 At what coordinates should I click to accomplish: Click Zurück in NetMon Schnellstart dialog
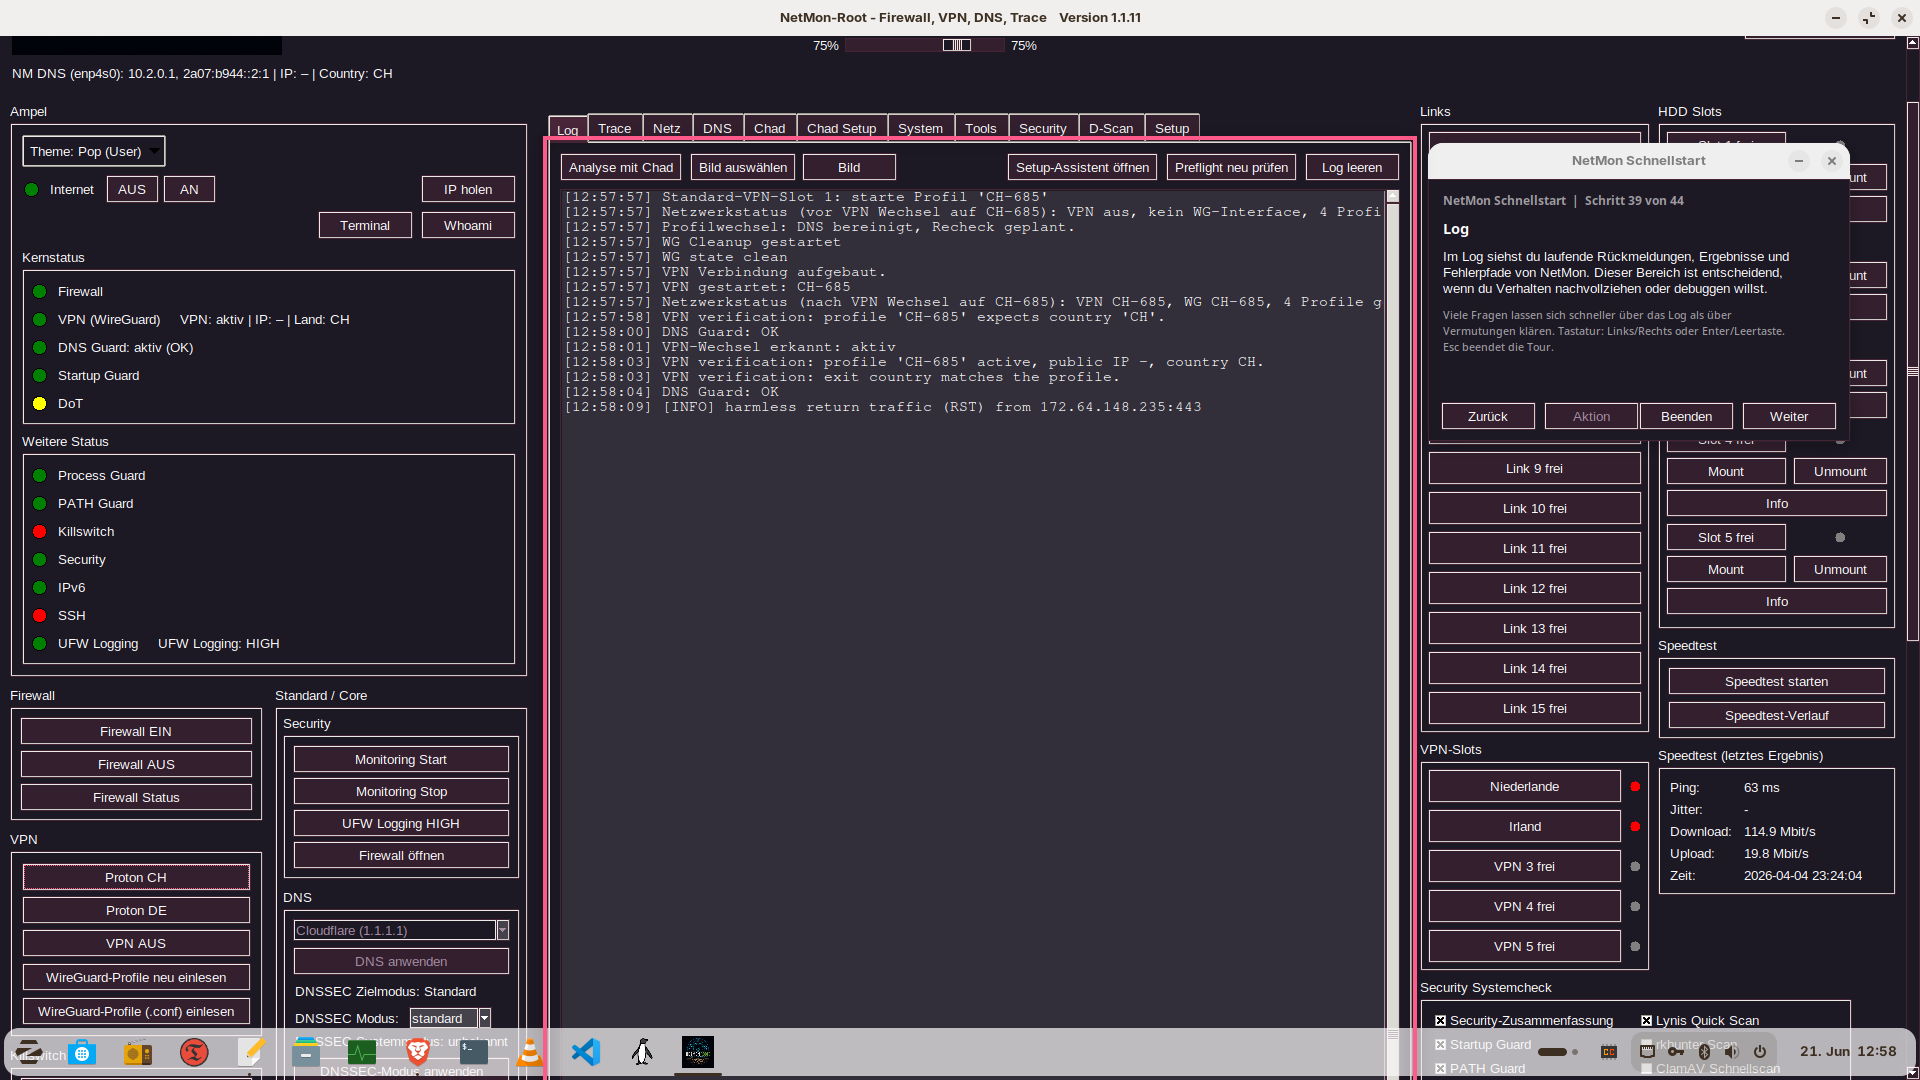(1488, 417)
